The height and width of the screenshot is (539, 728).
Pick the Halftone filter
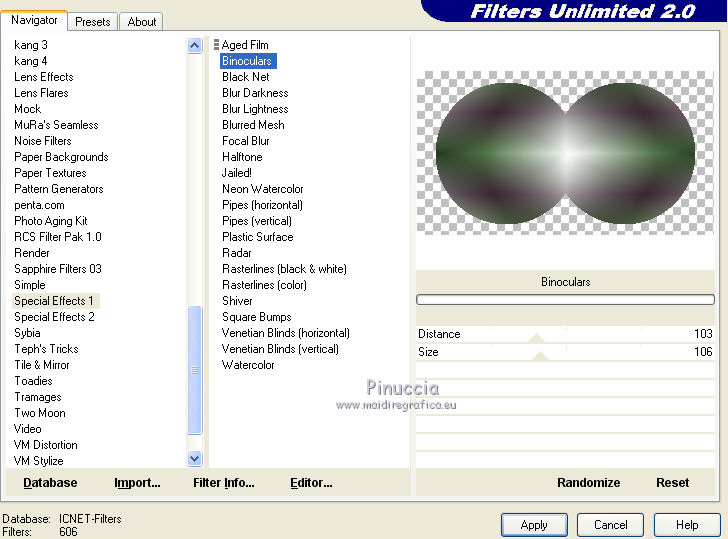click(242, 157)
